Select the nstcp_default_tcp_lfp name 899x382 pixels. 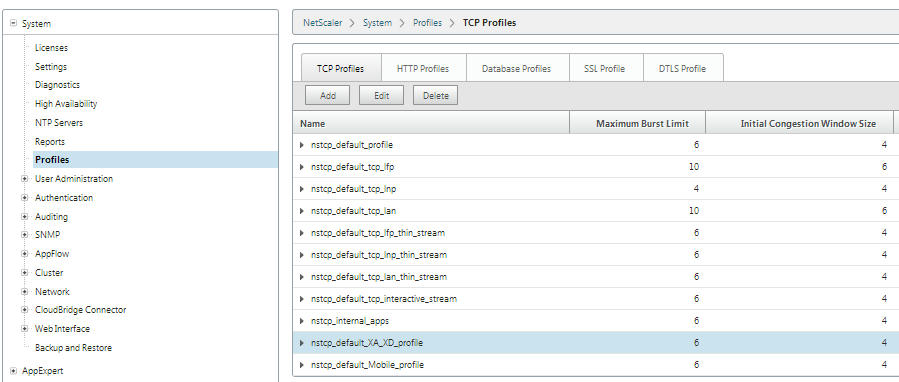pos(353,167)
